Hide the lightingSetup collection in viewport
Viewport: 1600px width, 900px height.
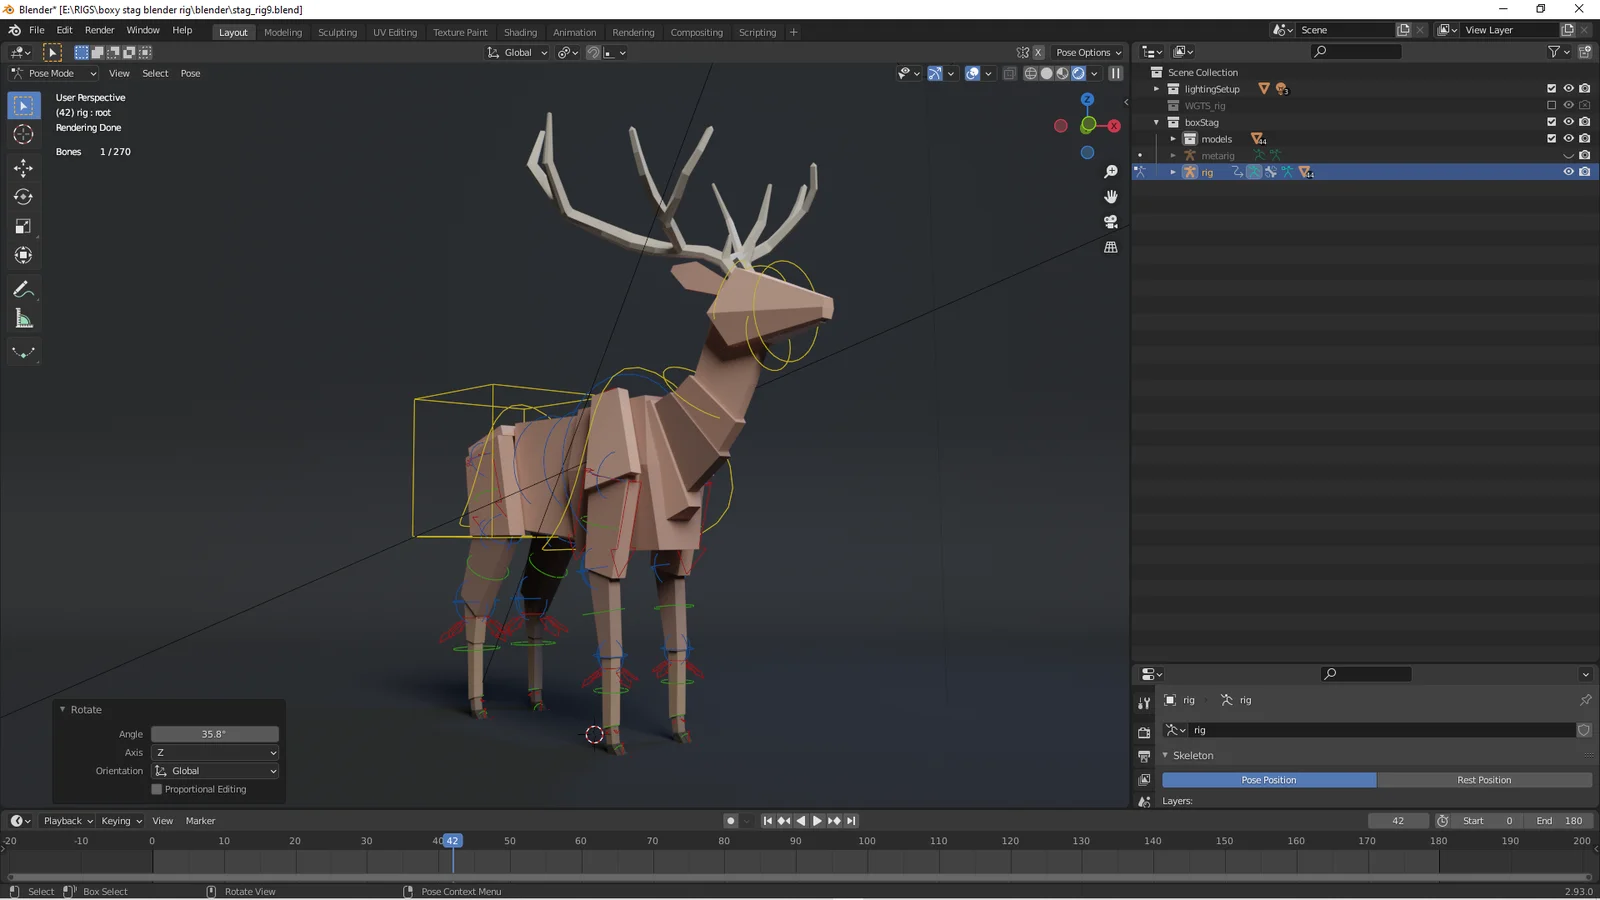(x=1568, y=89)
